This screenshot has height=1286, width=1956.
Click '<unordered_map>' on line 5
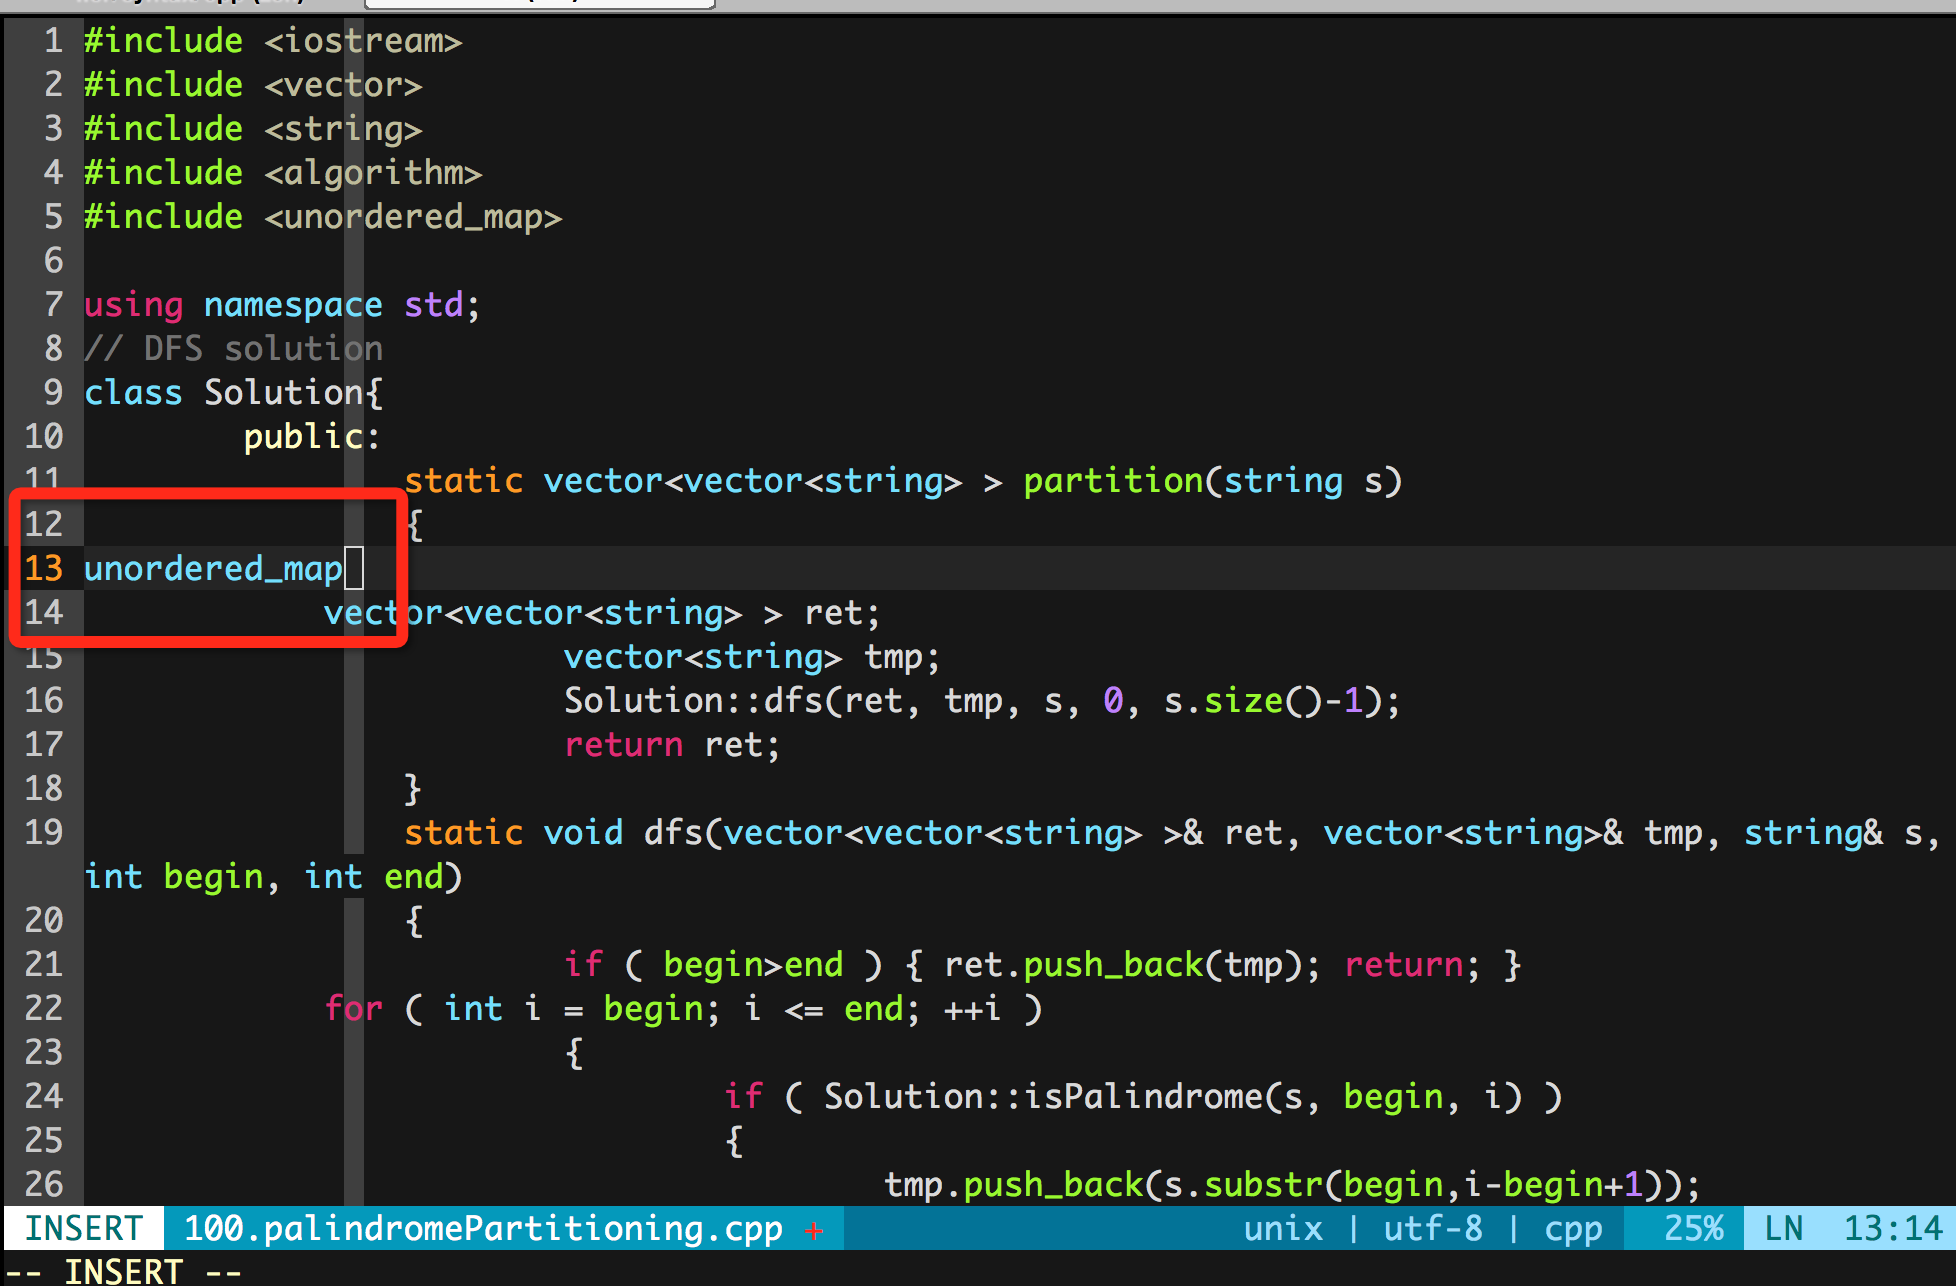pyautogui.click(x=413, y=217)
